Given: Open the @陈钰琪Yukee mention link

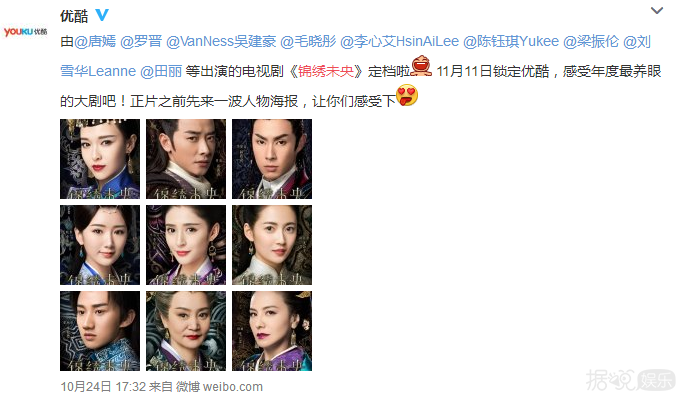Looking at the screenshot, I should tap(511, 41).
